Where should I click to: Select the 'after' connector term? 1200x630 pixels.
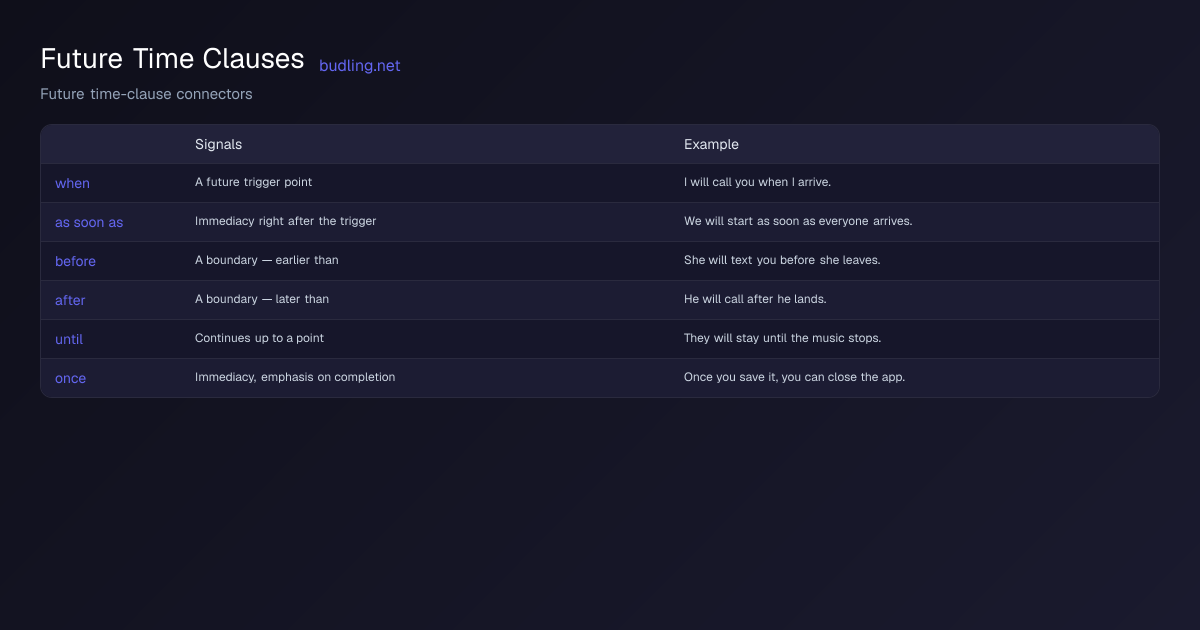(70, 300)
